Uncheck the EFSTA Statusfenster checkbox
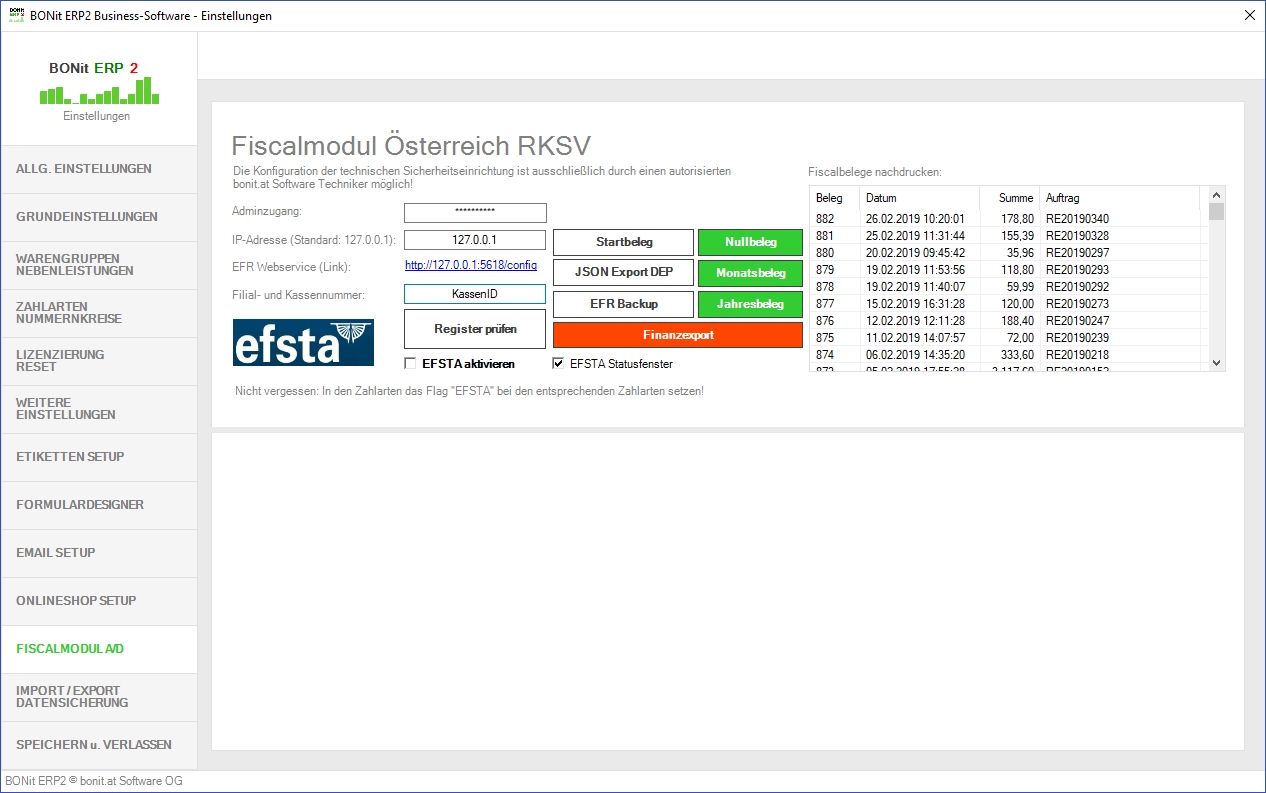The width and height of the screenshot is (1266, 793). pos(558,364)
